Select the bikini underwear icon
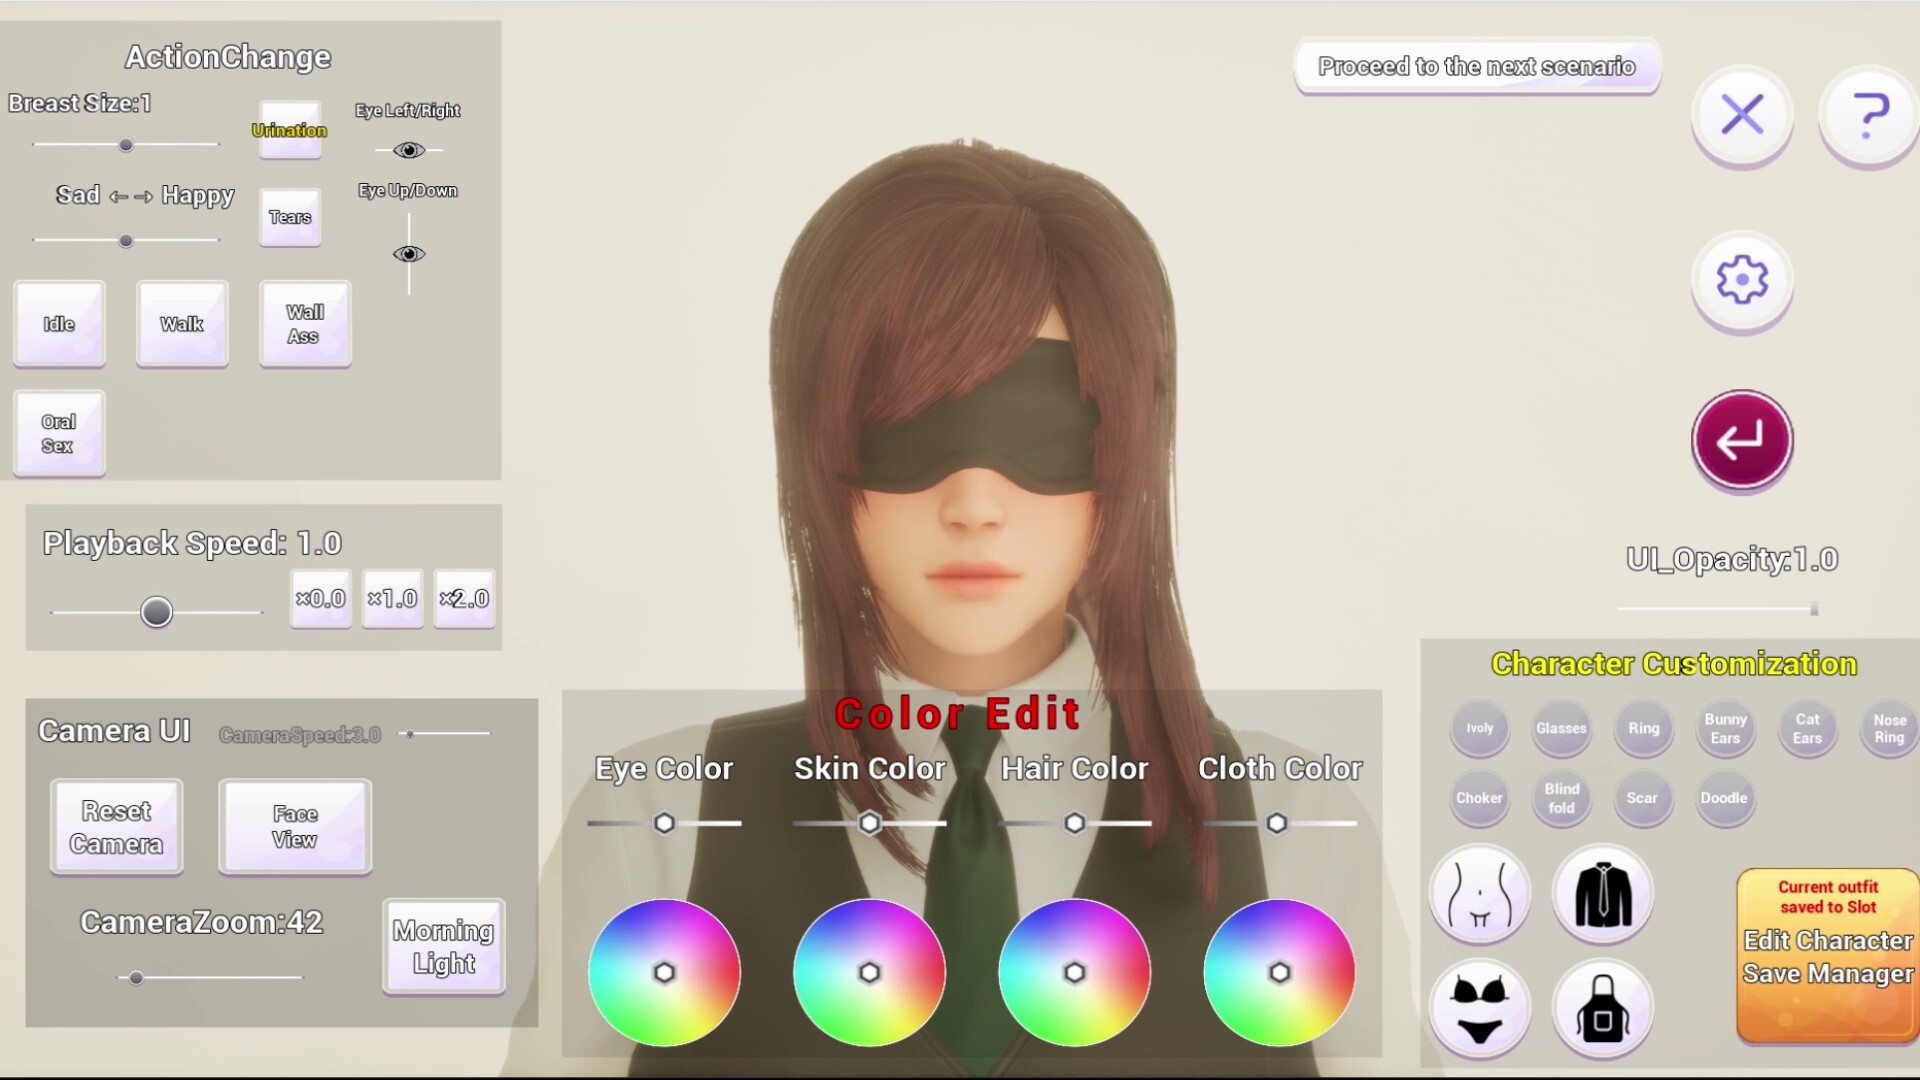Viewport: 1920px width, 1080px height. tap(1479, 1008)
